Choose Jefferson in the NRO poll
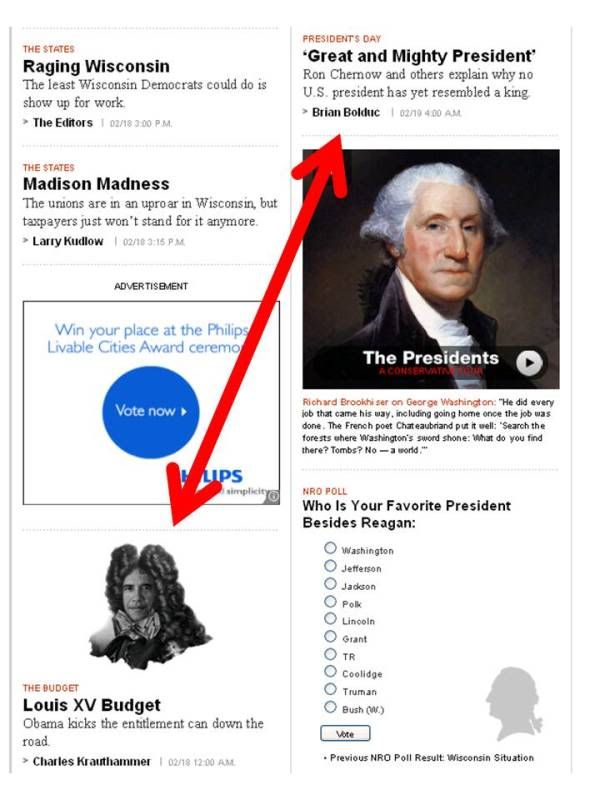The image size is (600, 800). 331,566
